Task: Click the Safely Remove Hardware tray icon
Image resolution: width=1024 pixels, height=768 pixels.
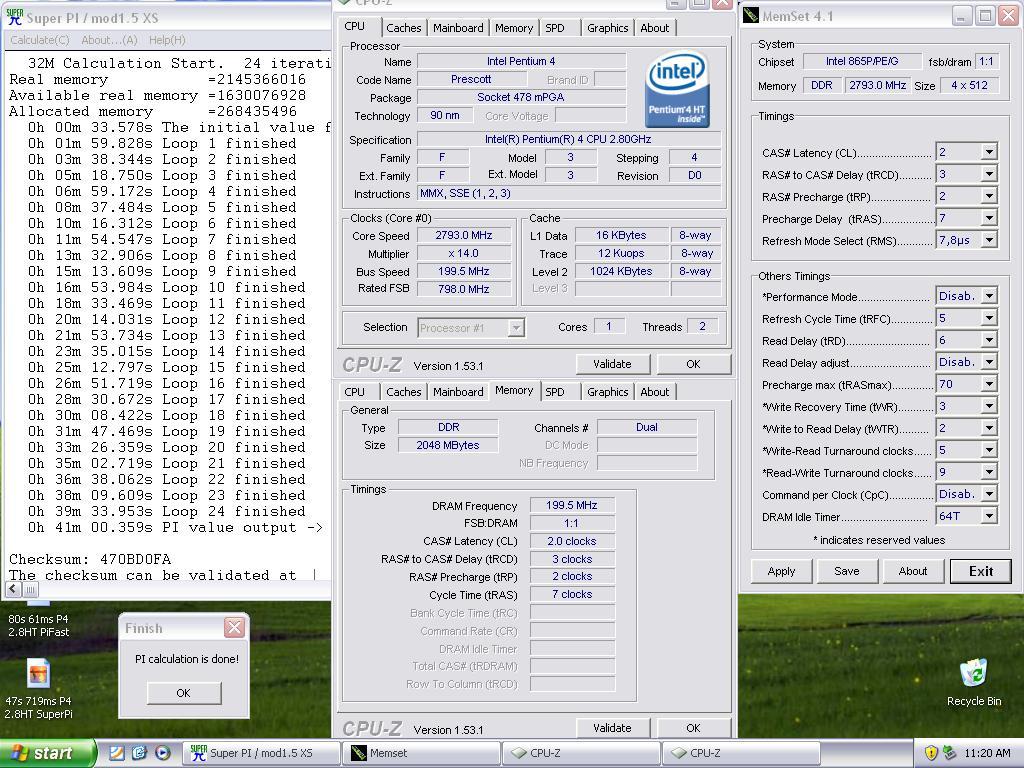Action: coord(950,753)
